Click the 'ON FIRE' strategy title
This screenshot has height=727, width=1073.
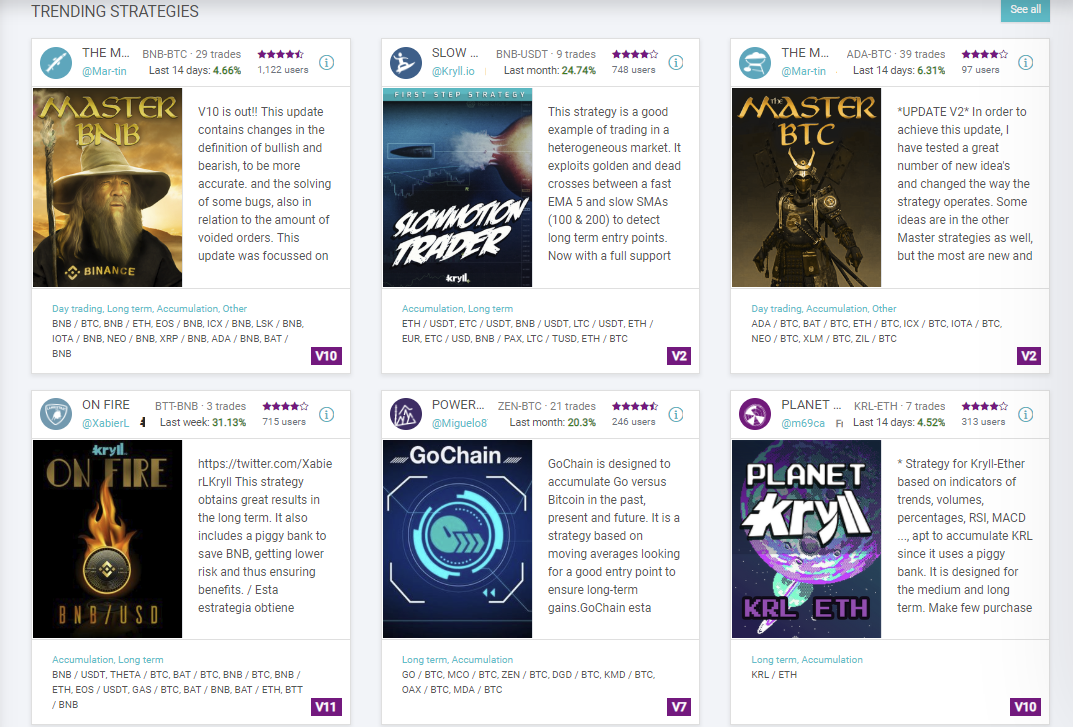point(105,405)
